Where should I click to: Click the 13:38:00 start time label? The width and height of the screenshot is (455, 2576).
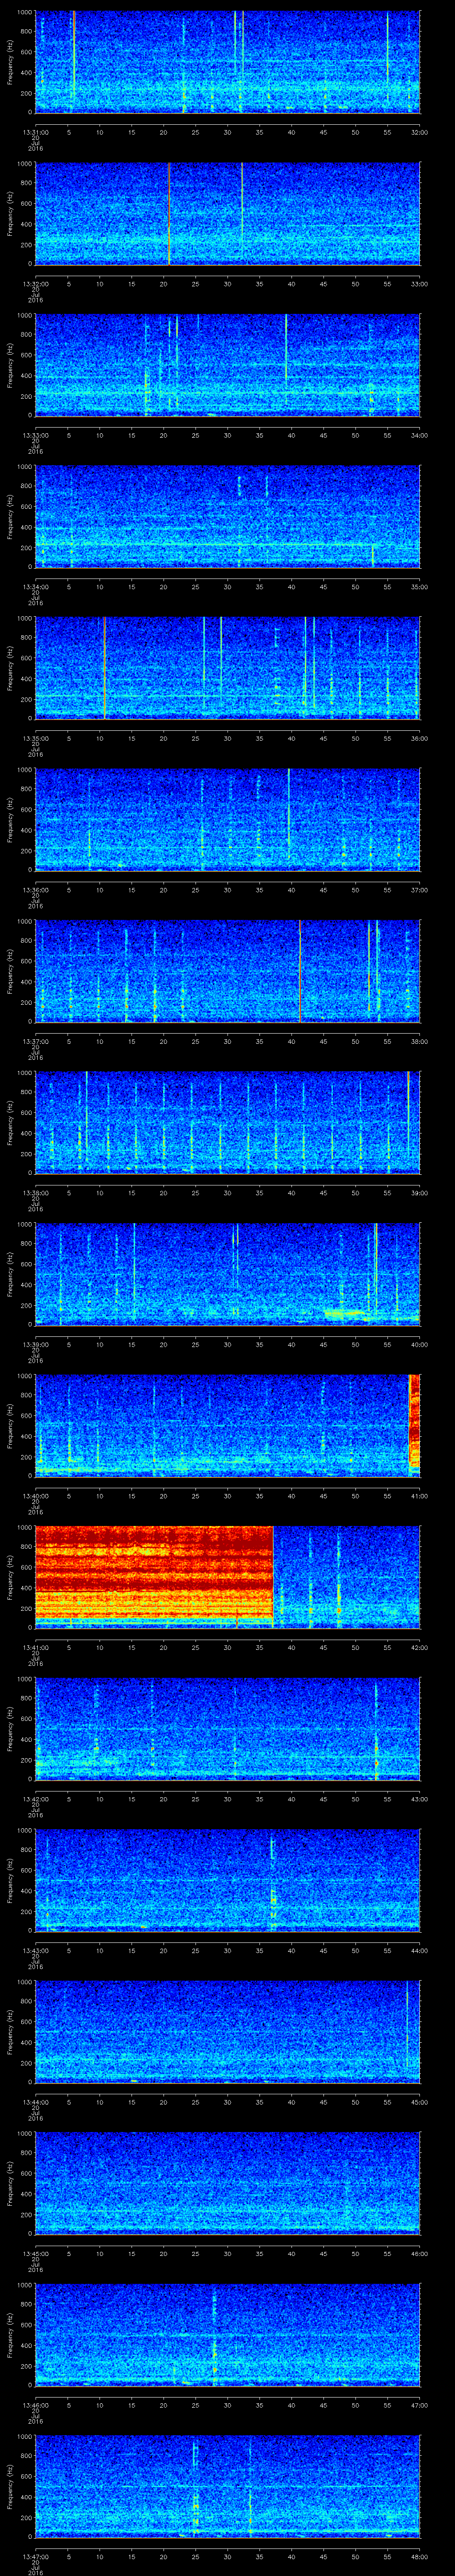pyautogui.click(x=35, y=1193)
